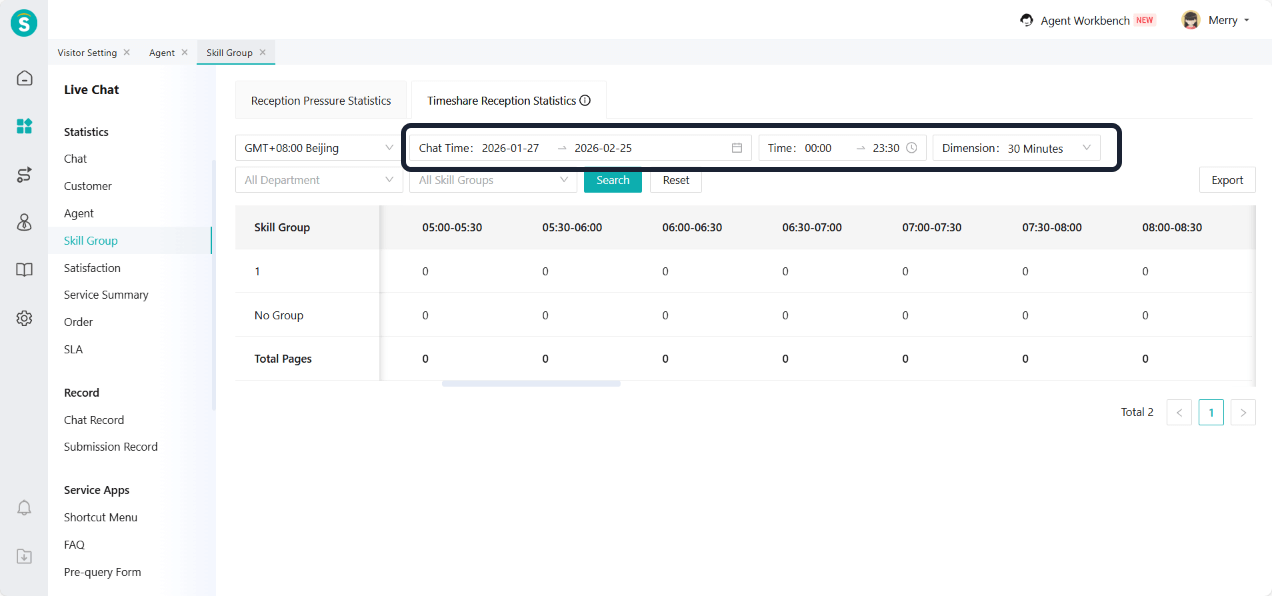
Task: Open the Merry user account menu
Action: pyautogui.click(x=1216, y=20)
